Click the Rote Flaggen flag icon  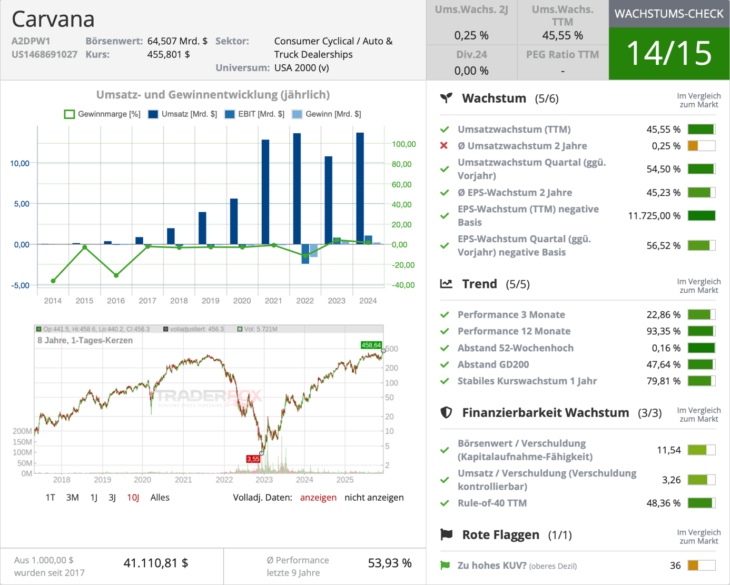[x=446, y=534]
